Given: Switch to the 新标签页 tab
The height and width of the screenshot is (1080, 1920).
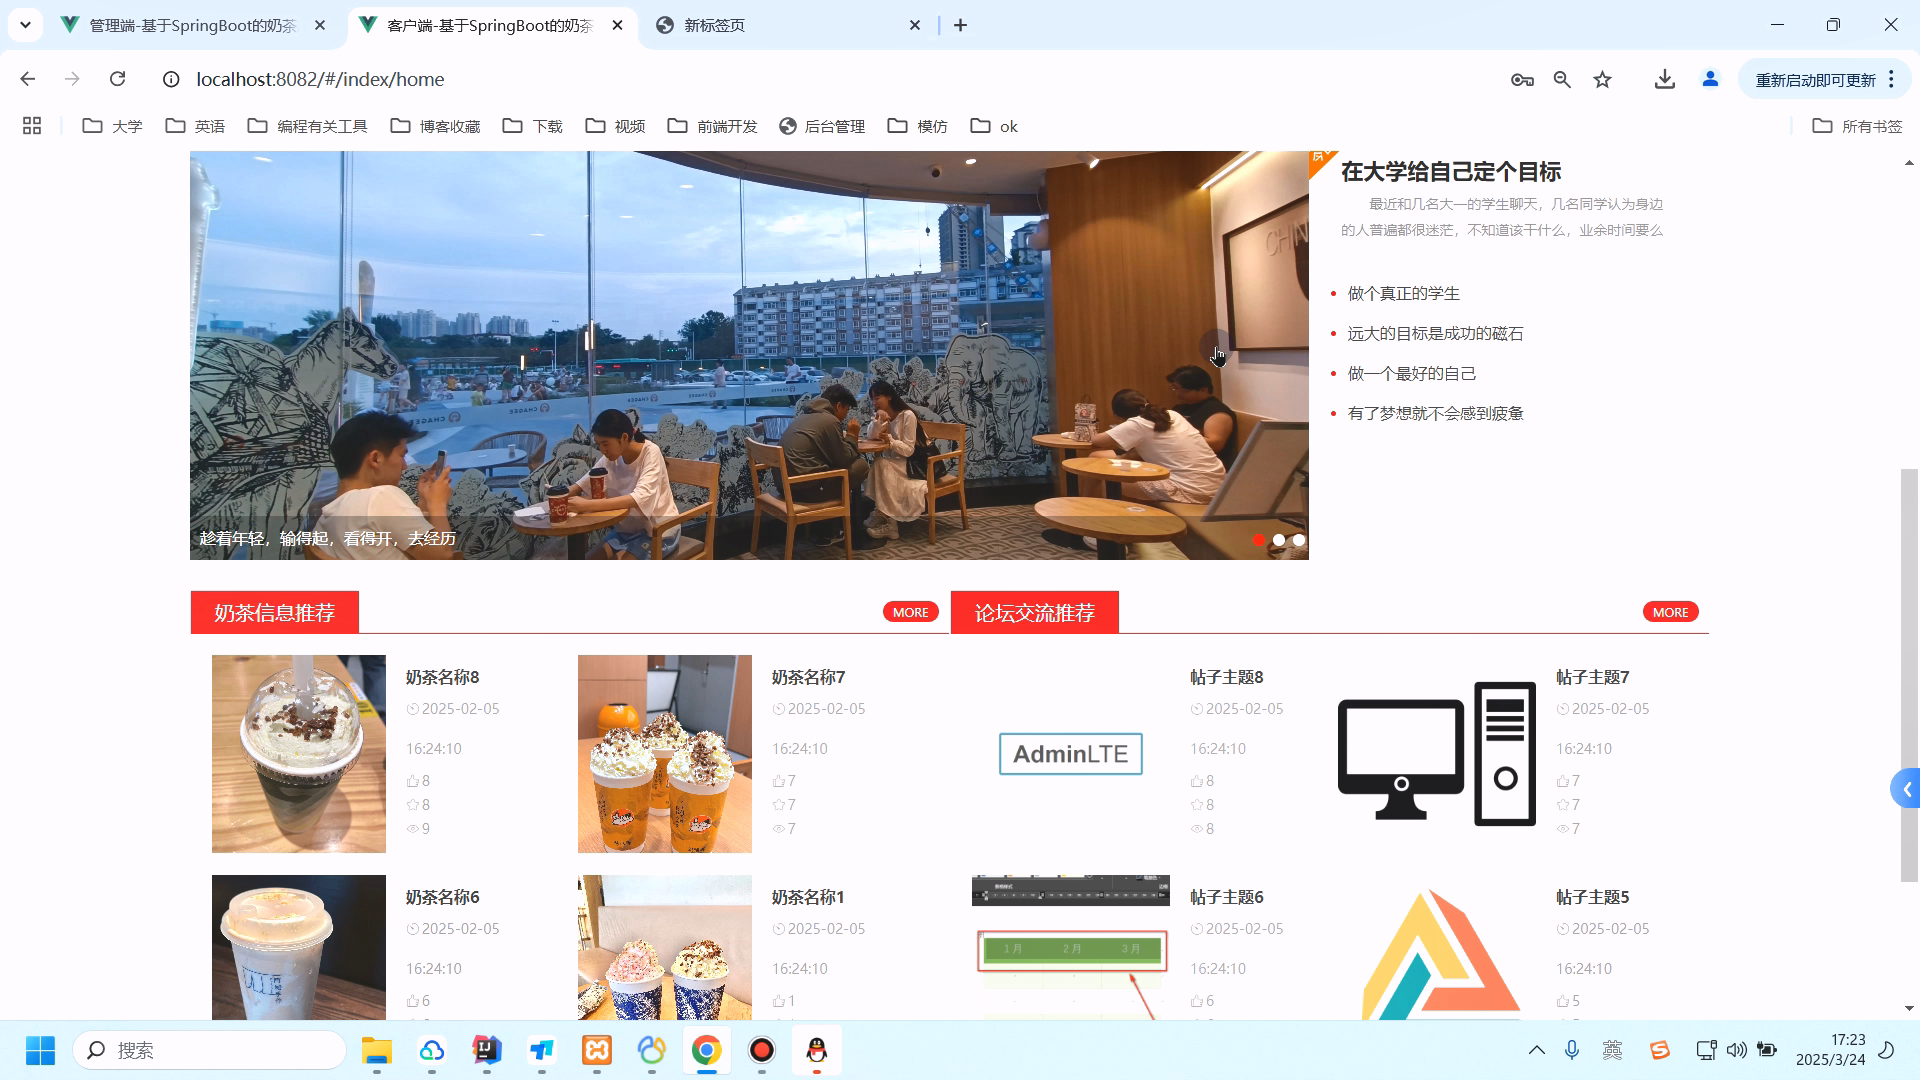Looking at the screenshot, I should [713, 25].
